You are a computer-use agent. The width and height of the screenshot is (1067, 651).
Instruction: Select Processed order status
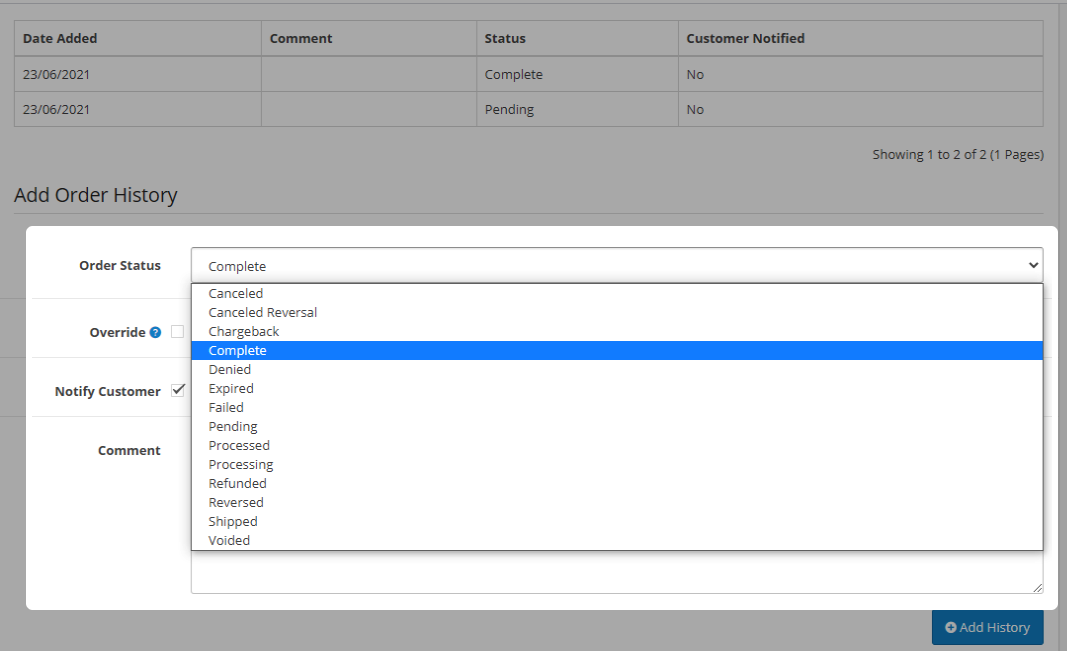click(x=239, y=446)
